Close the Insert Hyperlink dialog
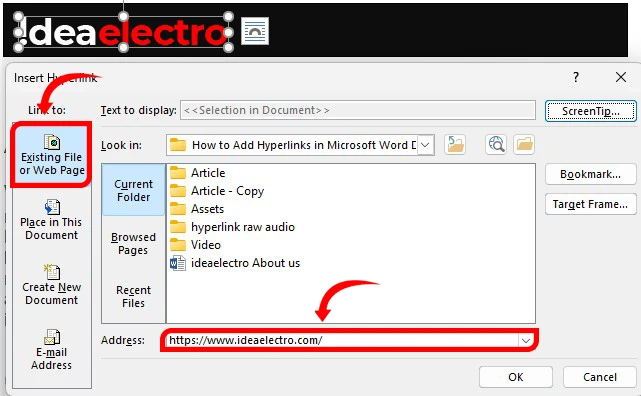641x396 pixels. (621, 77)
